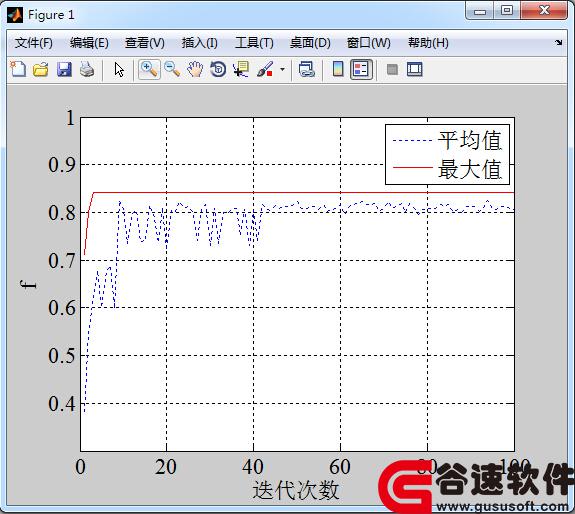Click the dock figure arrow in menu bar

coord(558,43)
